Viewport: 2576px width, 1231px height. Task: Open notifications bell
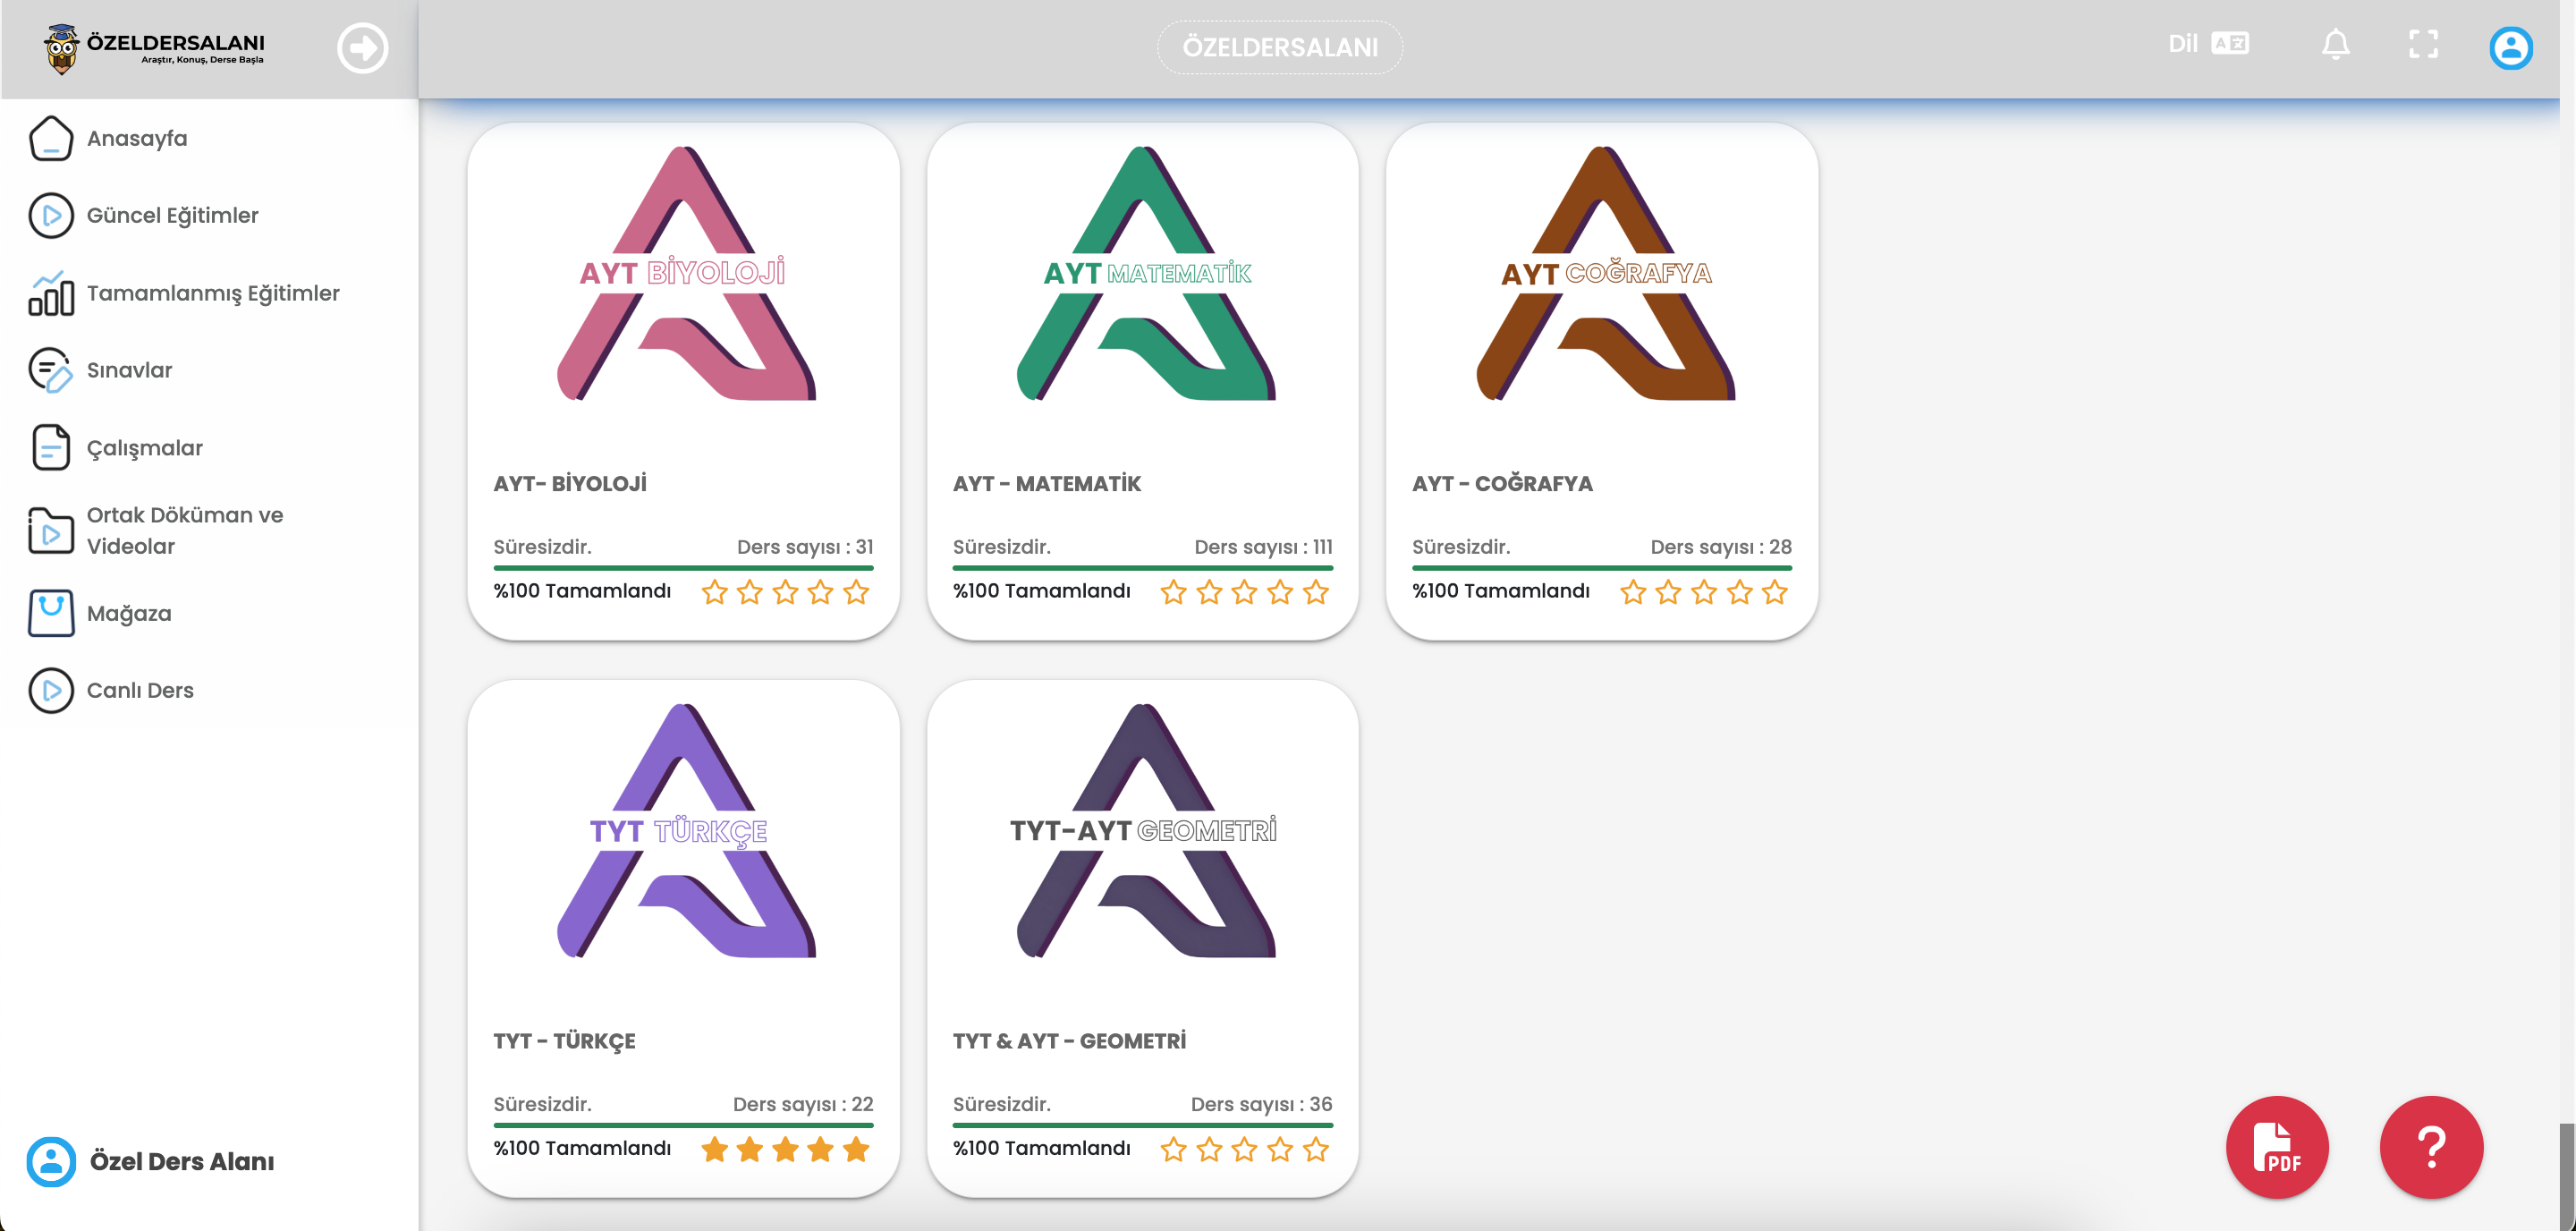click(2335, 45)
